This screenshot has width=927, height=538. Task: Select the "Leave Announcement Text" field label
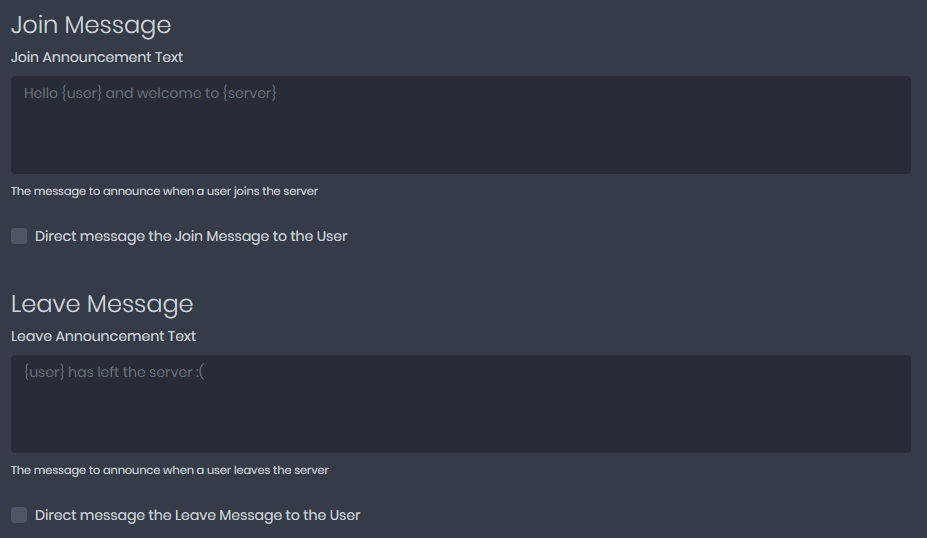(103, 336)
